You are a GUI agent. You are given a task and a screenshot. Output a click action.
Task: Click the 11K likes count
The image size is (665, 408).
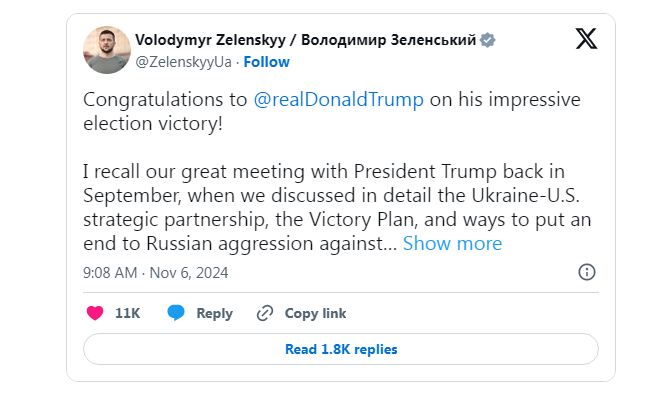coord(127,313)
